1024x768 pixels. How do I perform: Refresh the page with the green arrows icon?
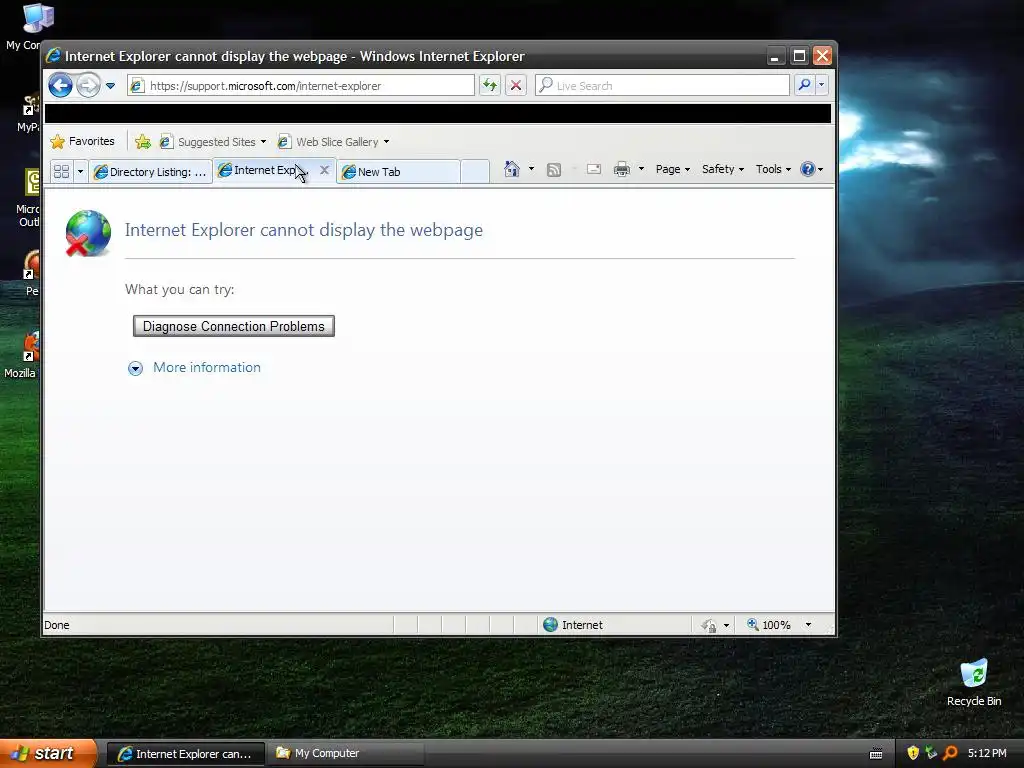[x=490, y=86]
